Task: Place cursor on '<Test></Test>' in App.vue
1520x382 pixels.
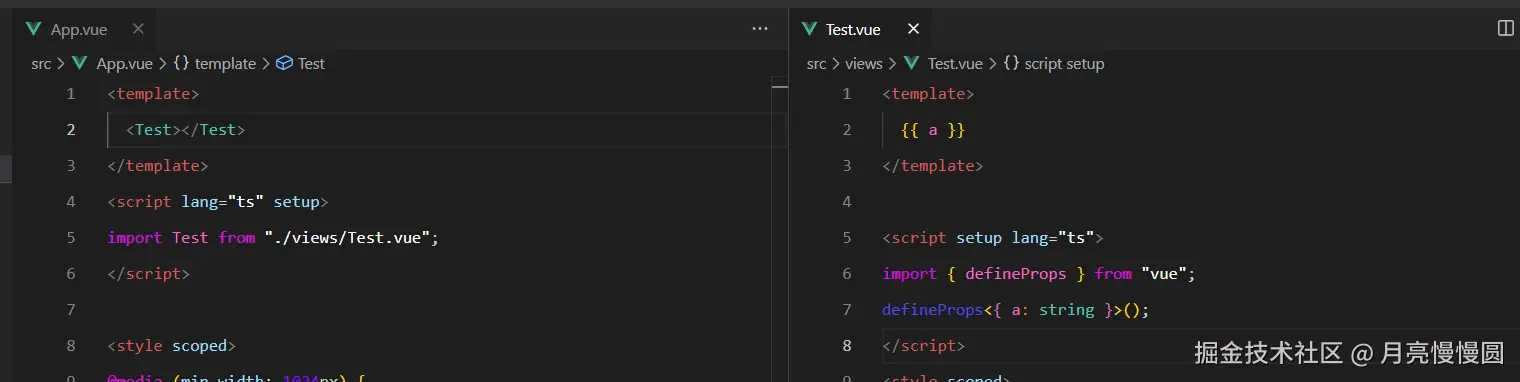Action: 185,129
